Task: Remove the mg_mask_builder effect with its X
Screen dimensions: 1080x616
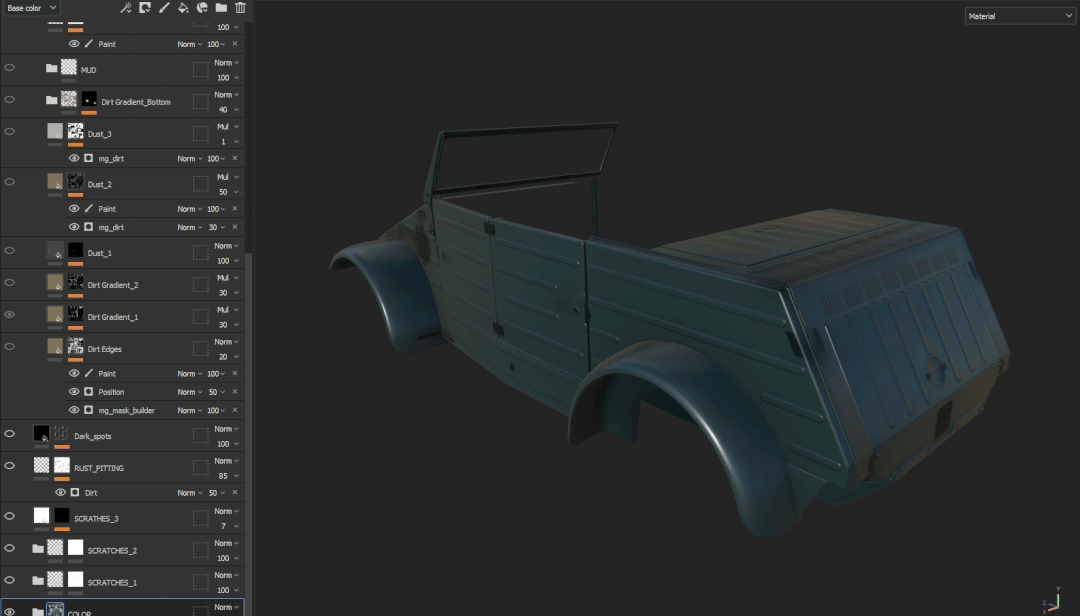Action: pyautogui.click(x=235, y=410)
